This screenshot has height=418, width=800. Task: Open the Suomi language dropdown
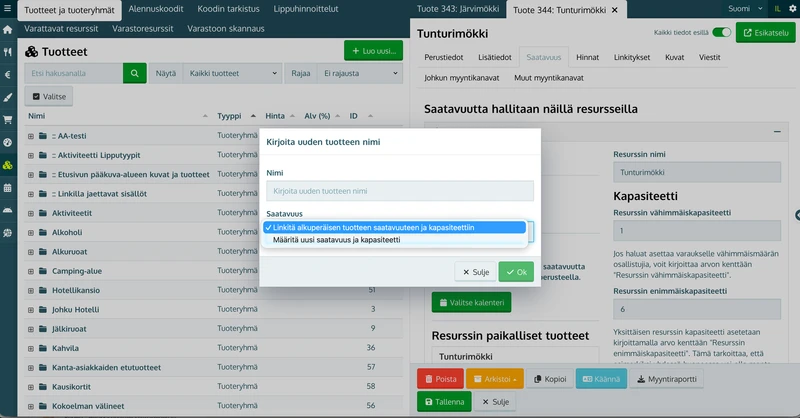pos(745,9)
